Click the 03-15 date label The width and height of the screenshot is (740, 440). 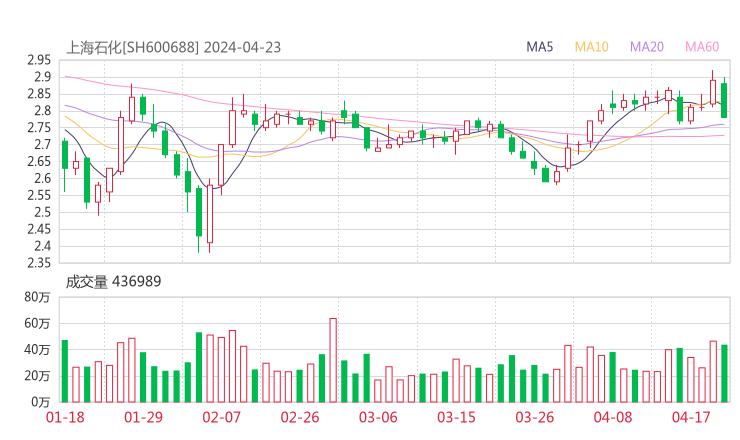point(456,417)
